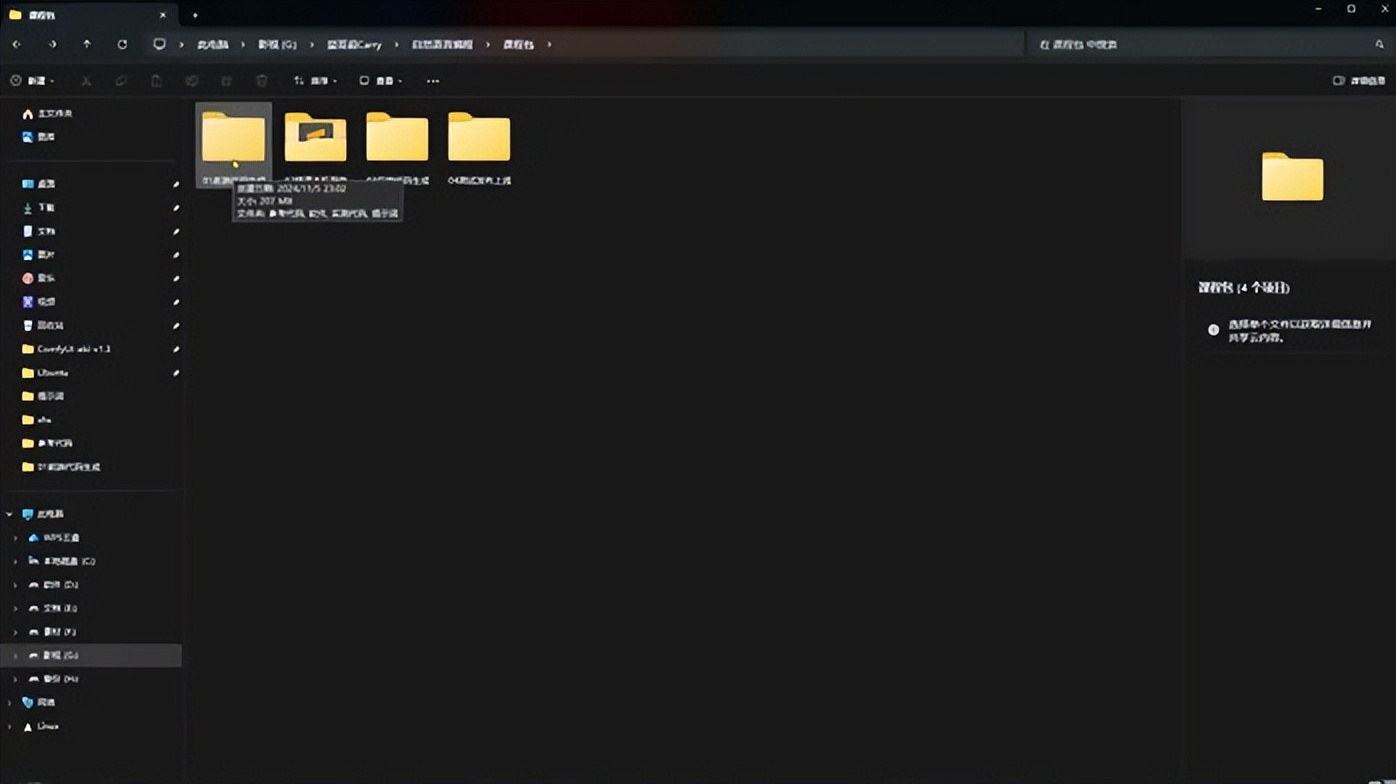Screen dimensions: 1396x784
Task: Go up one folder level
Action: [x=87, y=45]
